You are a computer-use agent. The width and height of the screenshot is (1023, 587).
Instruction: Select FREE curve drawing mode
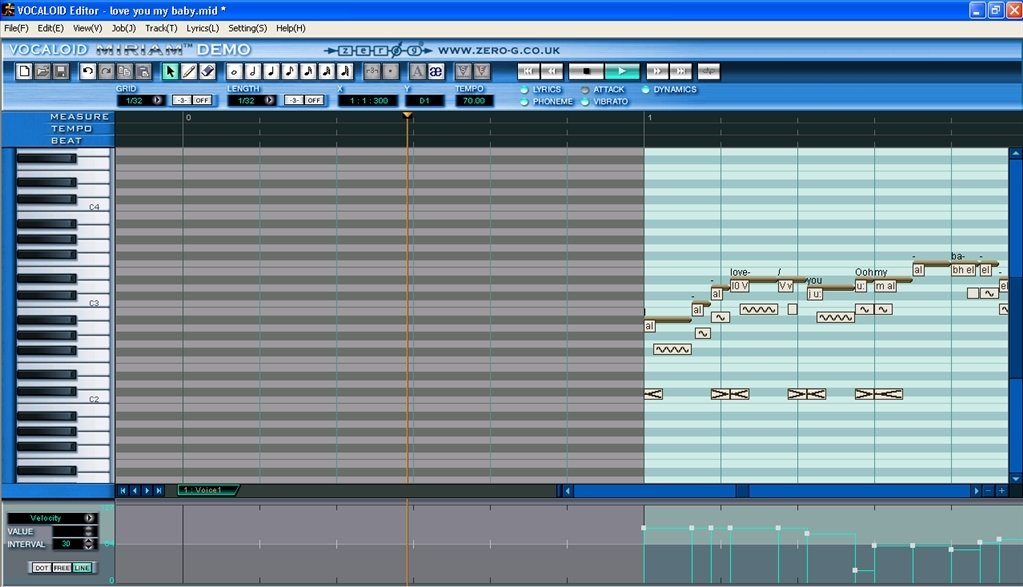click(61, 568)
